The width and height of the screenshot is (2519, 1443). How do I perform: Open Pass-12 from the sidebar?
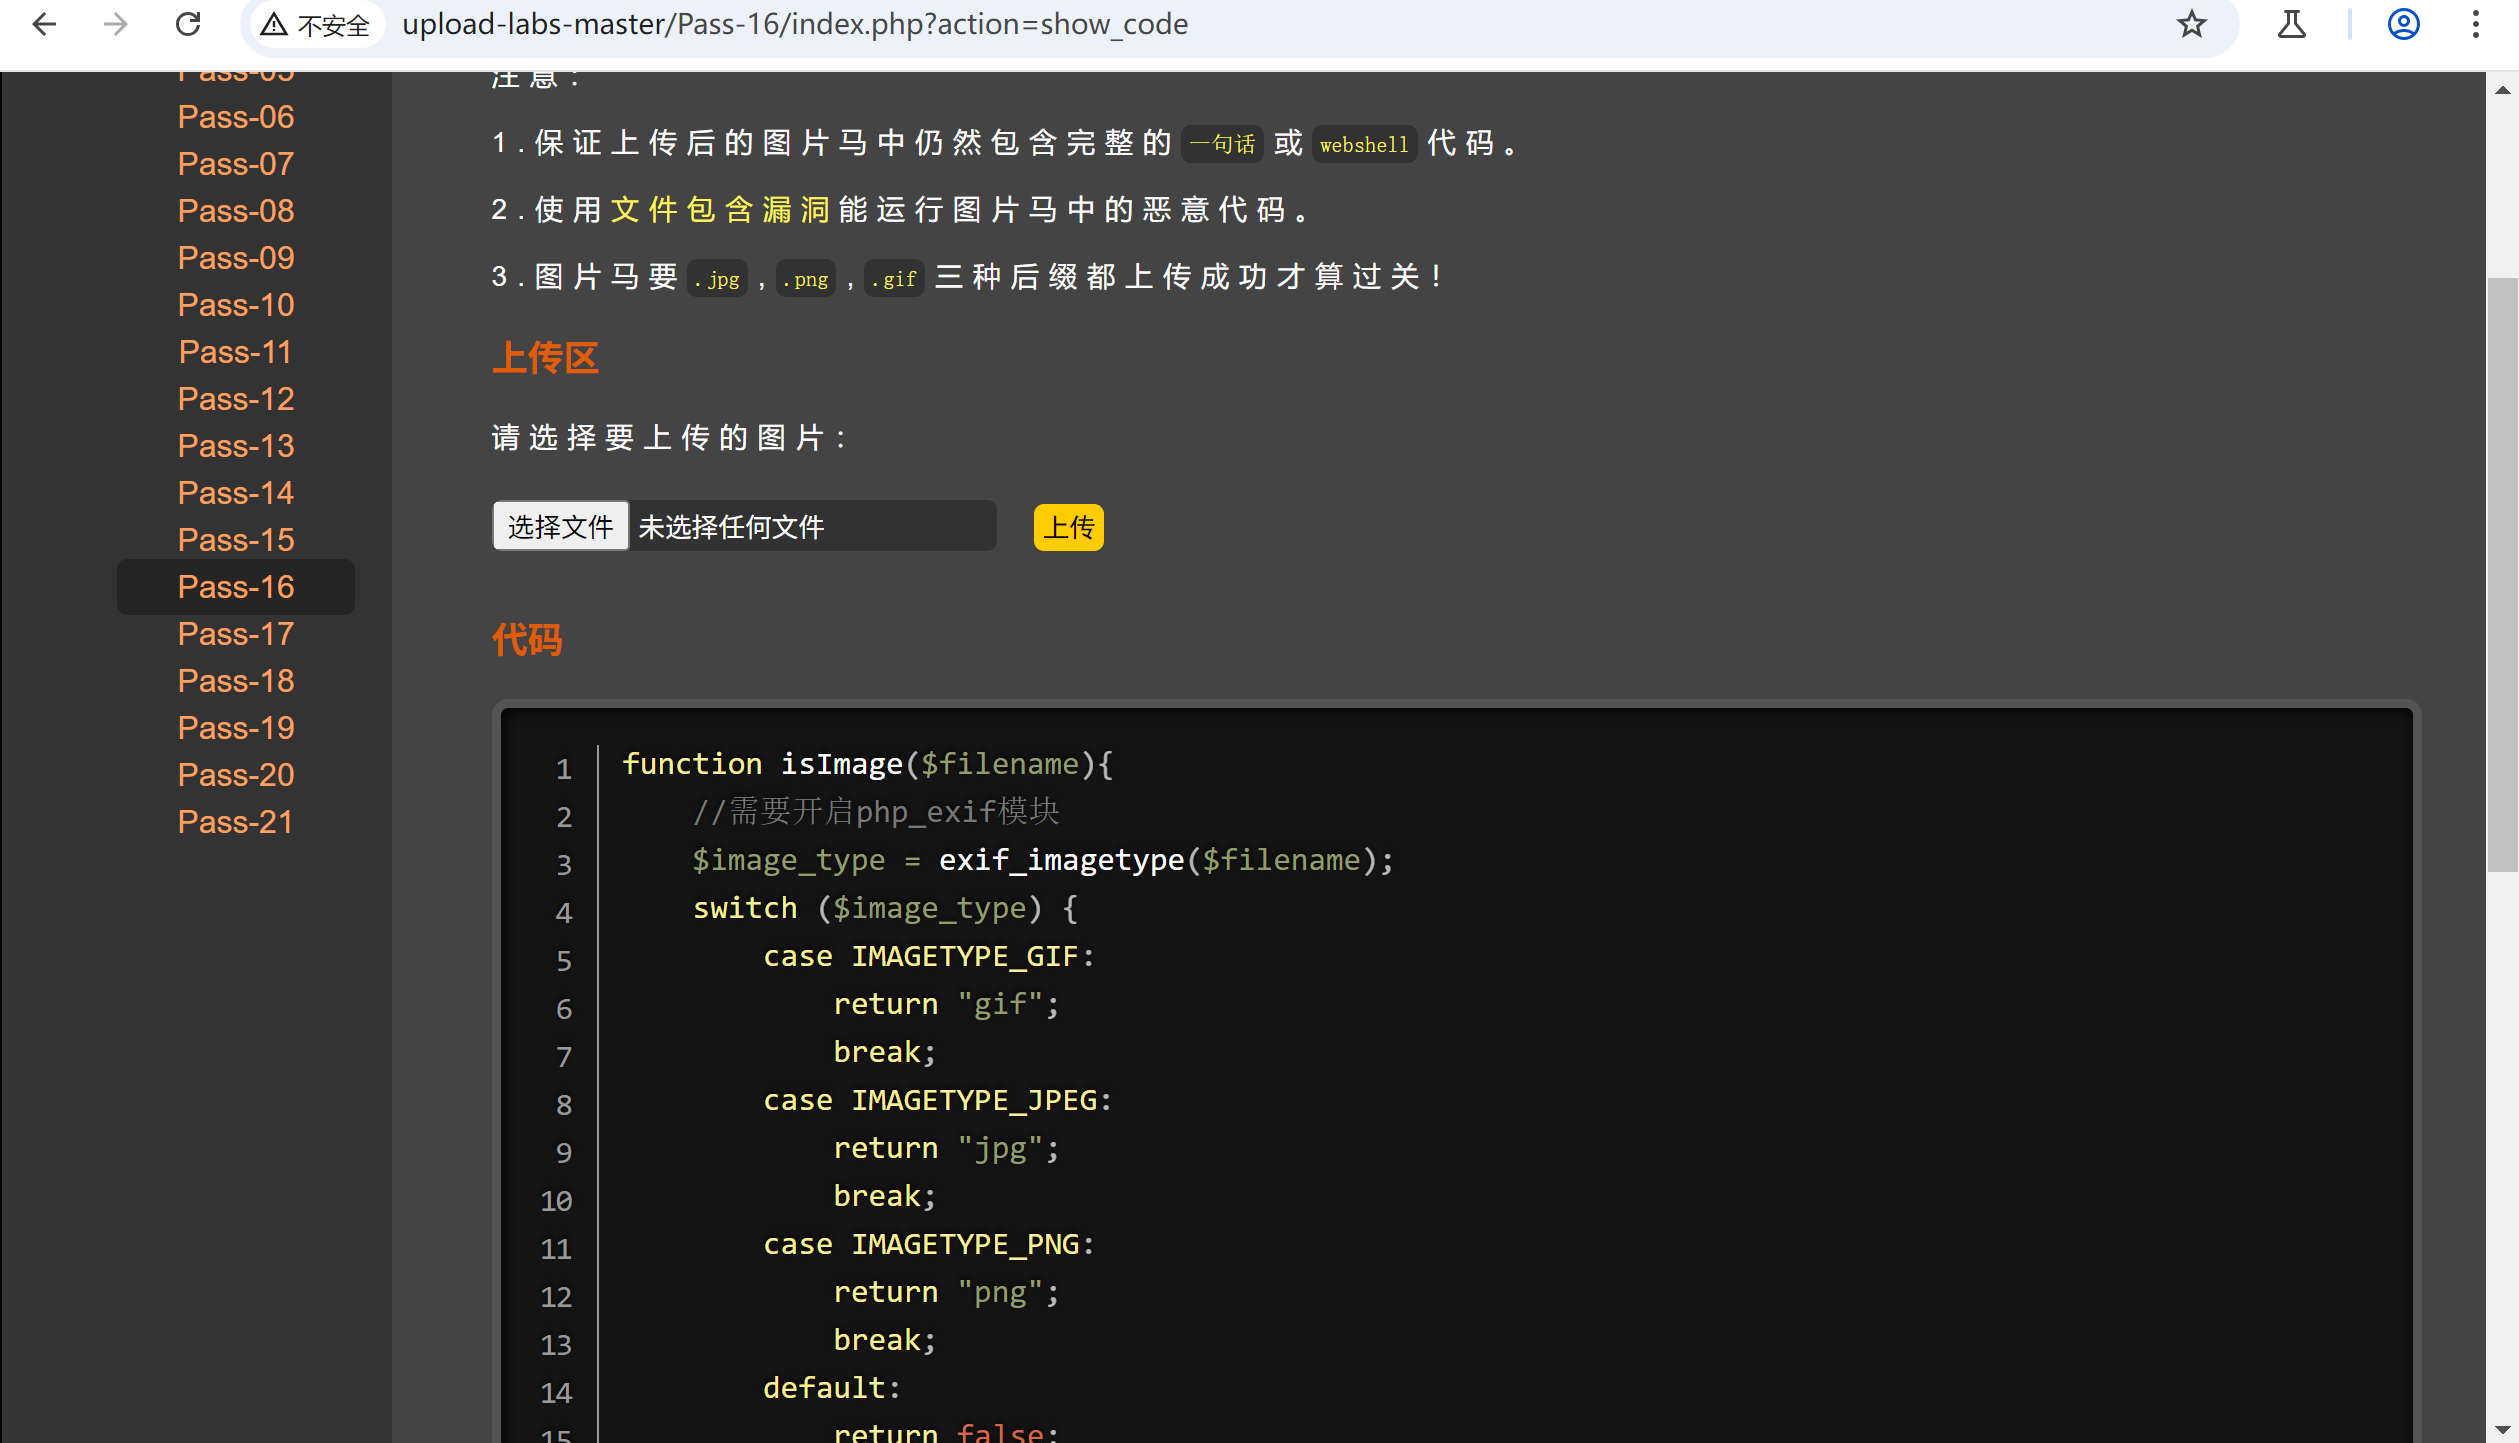[236, 399]
